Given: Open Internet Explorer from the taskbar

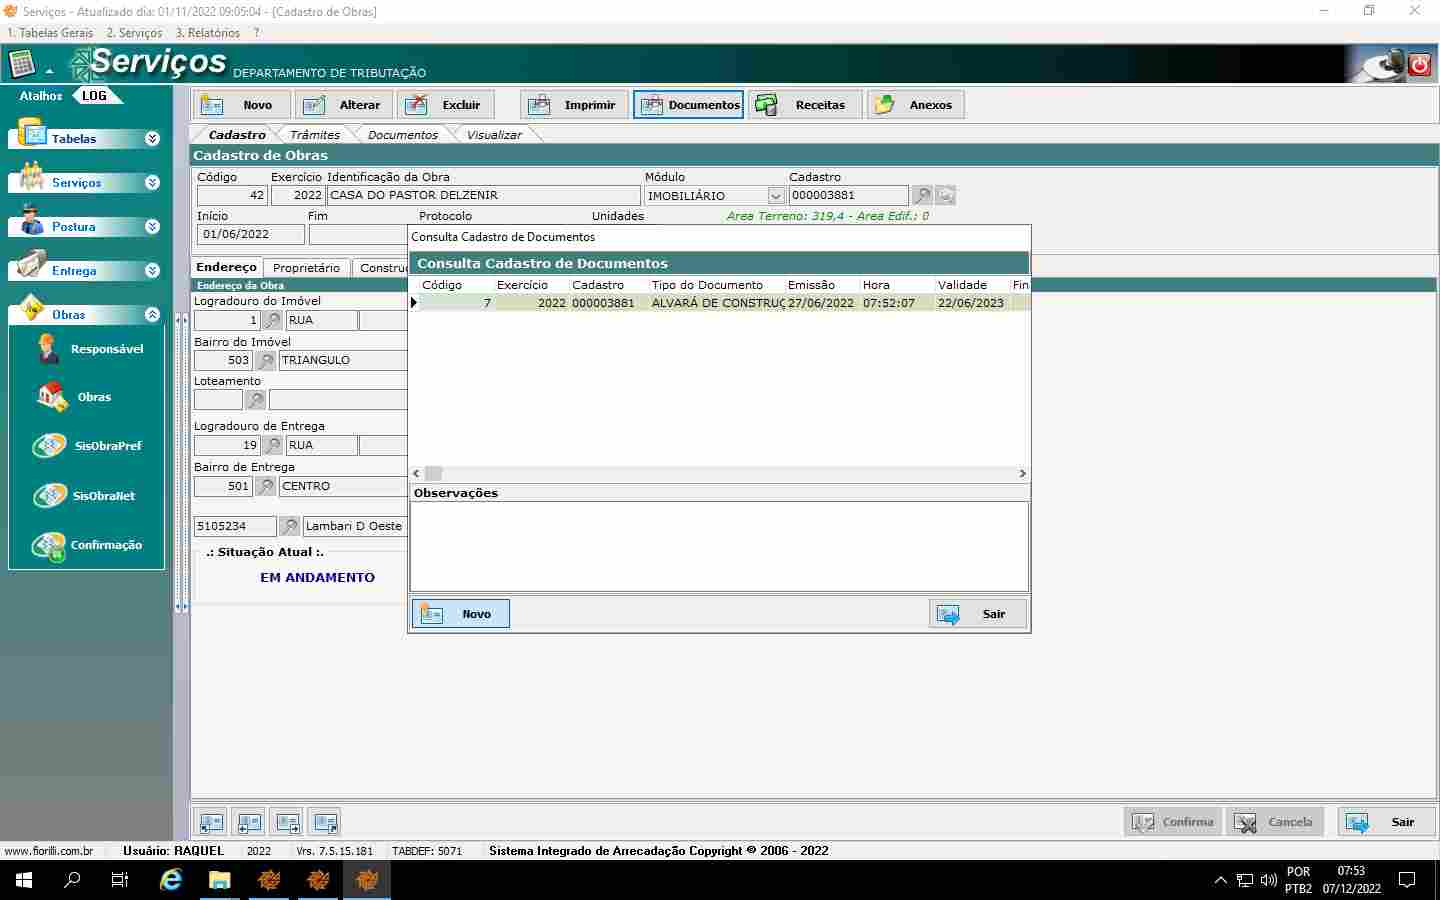Looking at the screenshot, I should (171, 880).
